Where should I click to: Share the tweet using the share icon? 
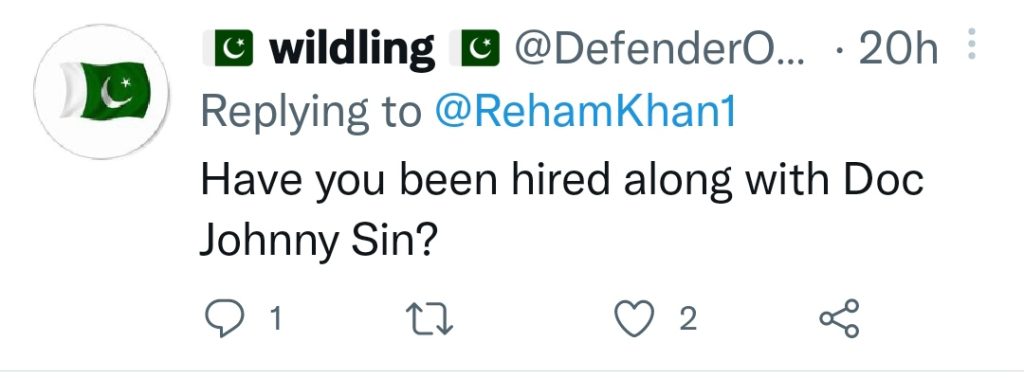pyautogui.click(x=839, y=319)
